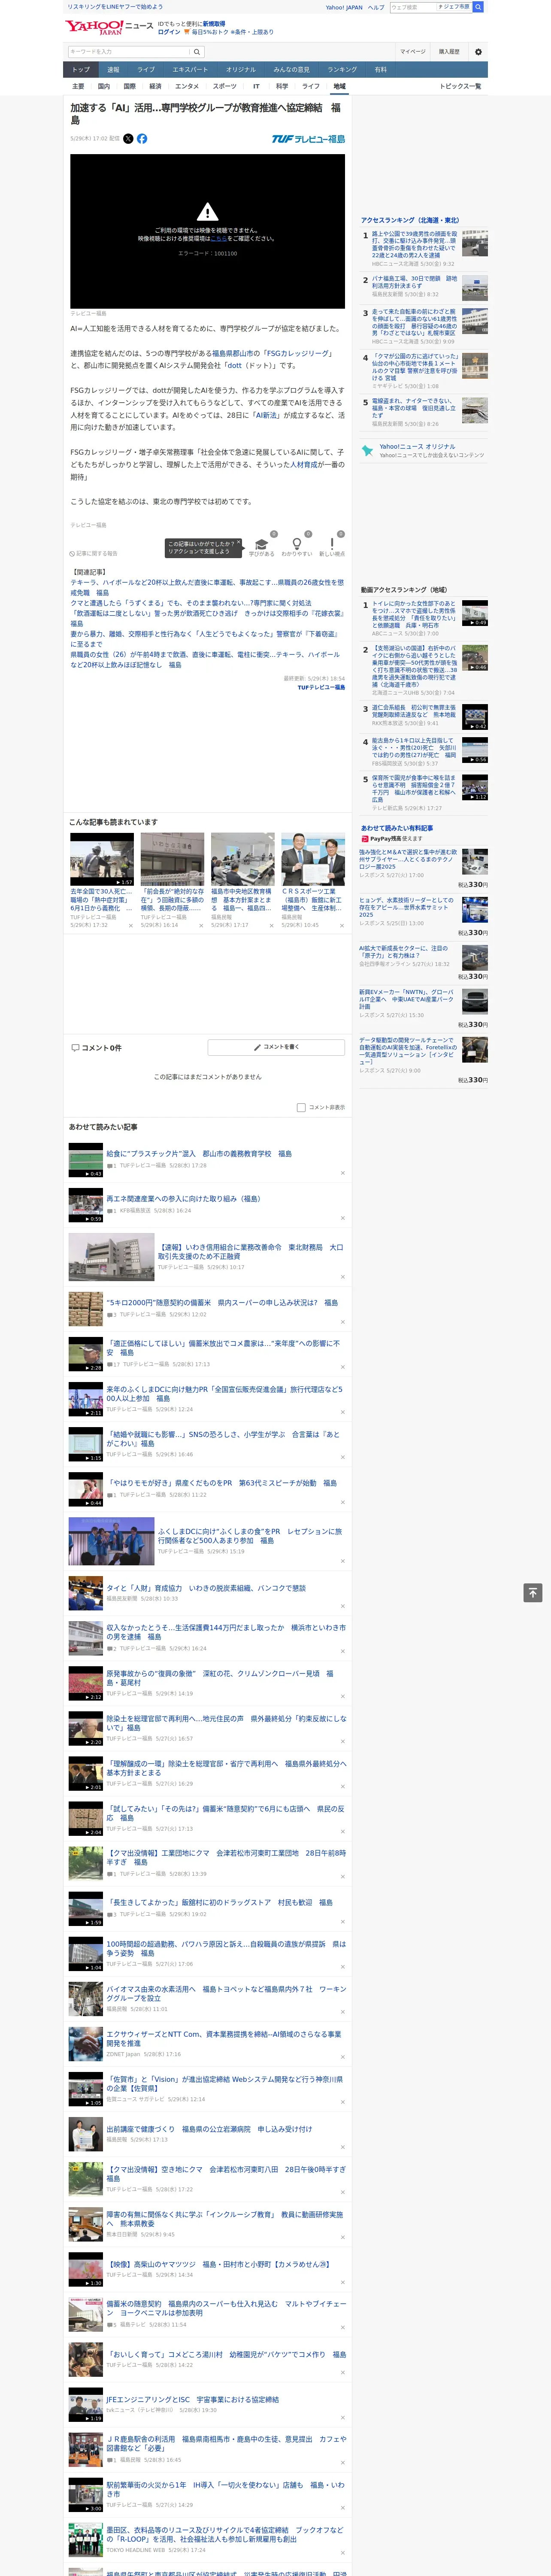The image size is (551, 2576).
Task: Open the AI新法 link in article
Action: tap(266, 415)
